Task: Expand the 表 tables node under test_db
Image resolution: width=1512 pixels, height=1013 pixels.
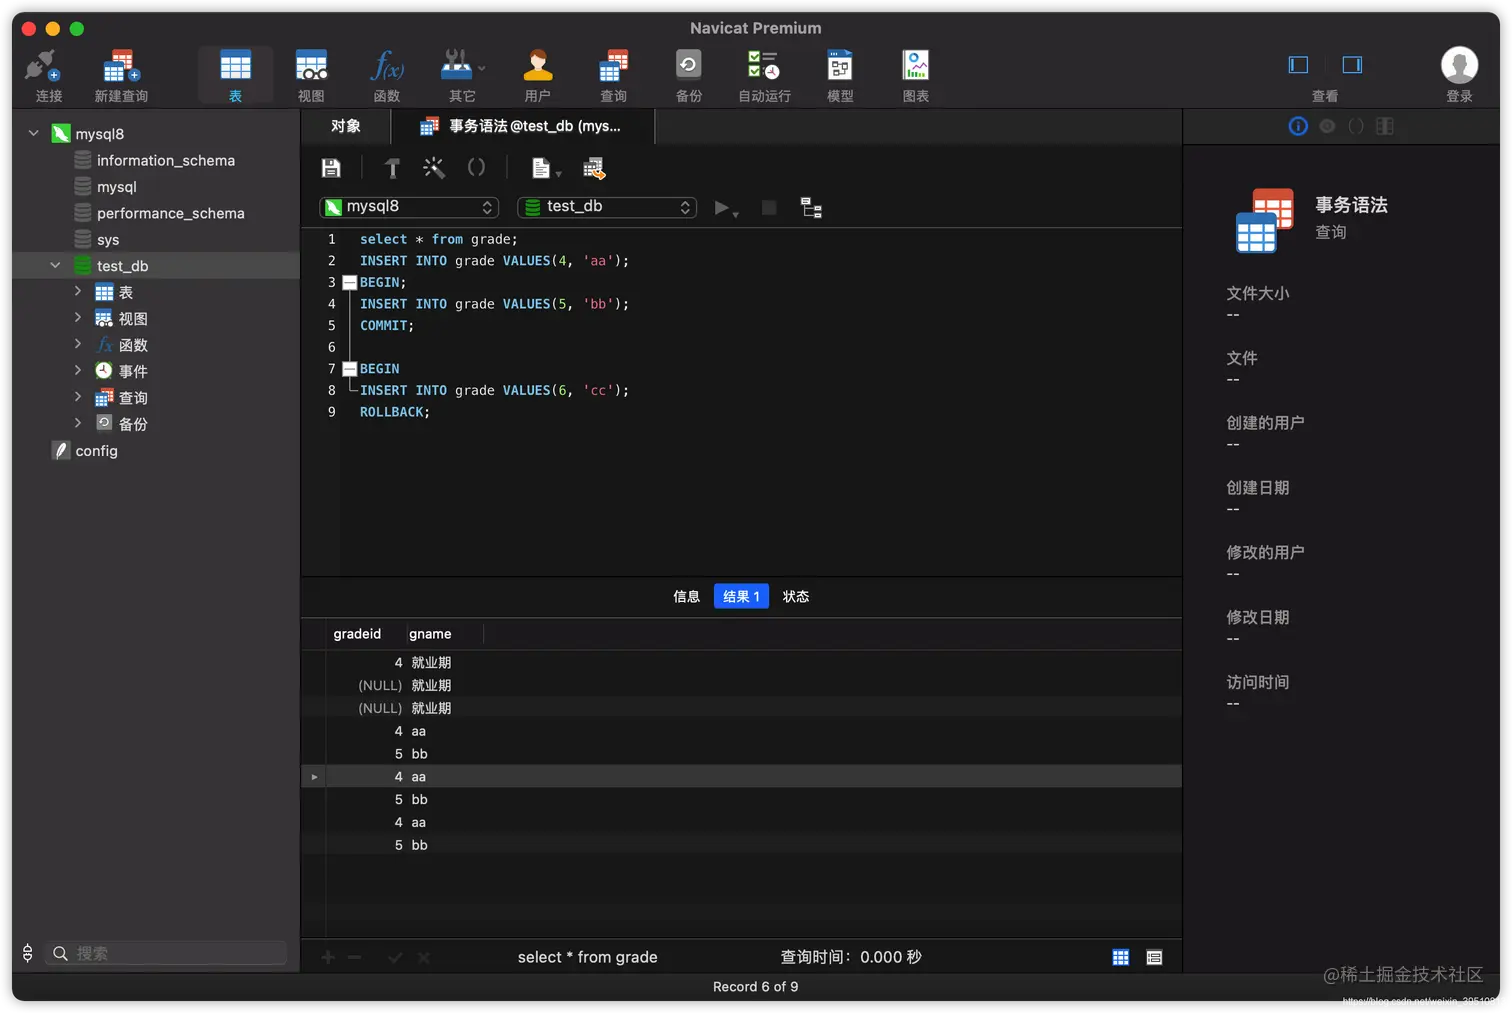Action: pos(78,291)
